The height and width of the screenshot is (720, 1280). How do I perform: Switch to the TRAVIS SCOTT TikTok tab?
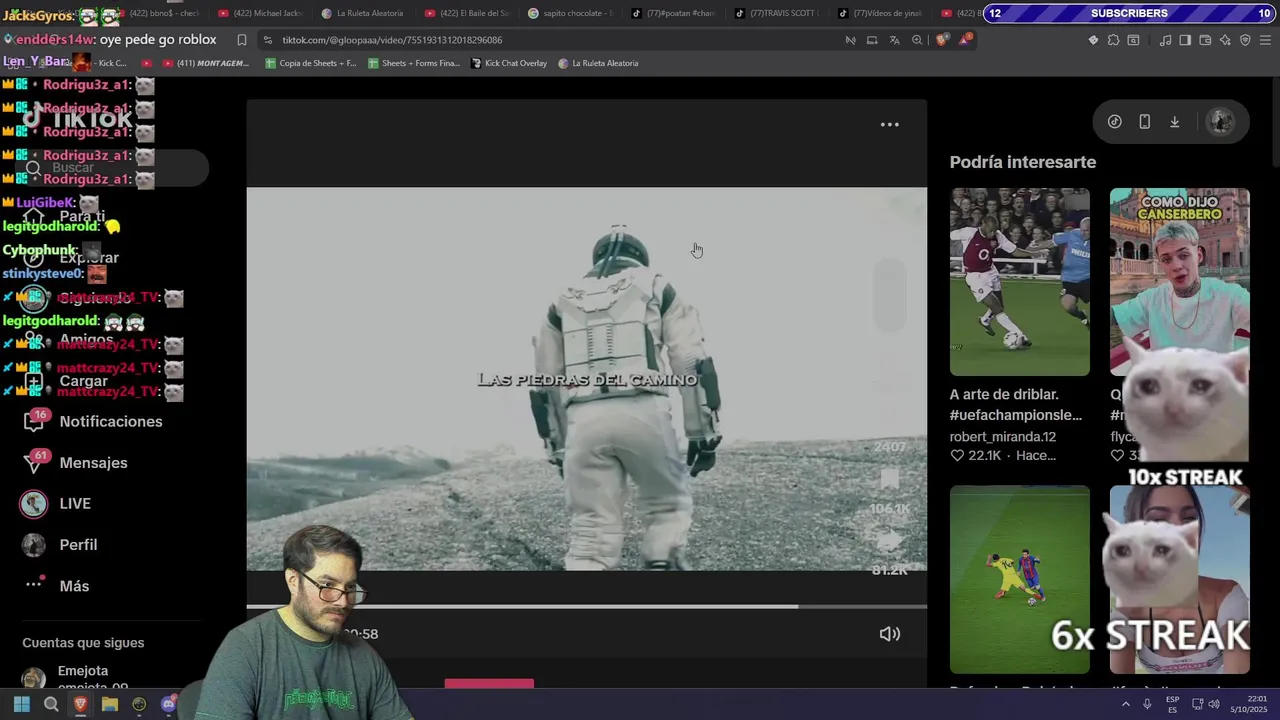coord(777,13)
